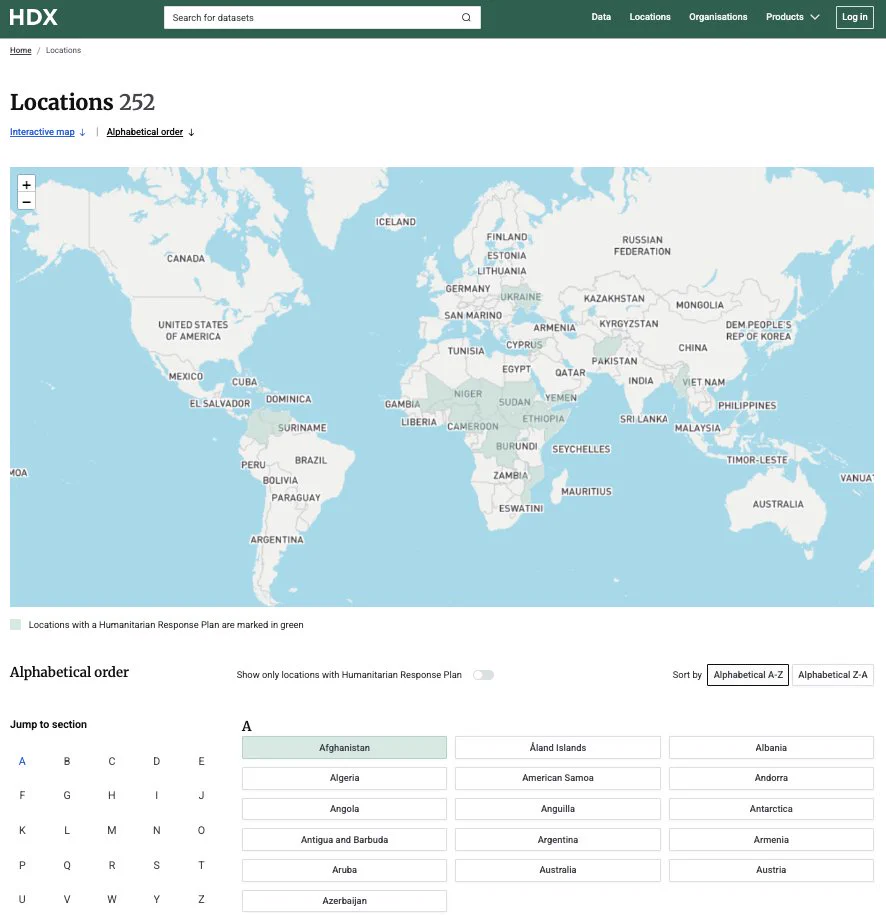Go to Home breadcrumb link
886x920 pixels.
pos(21,50)
